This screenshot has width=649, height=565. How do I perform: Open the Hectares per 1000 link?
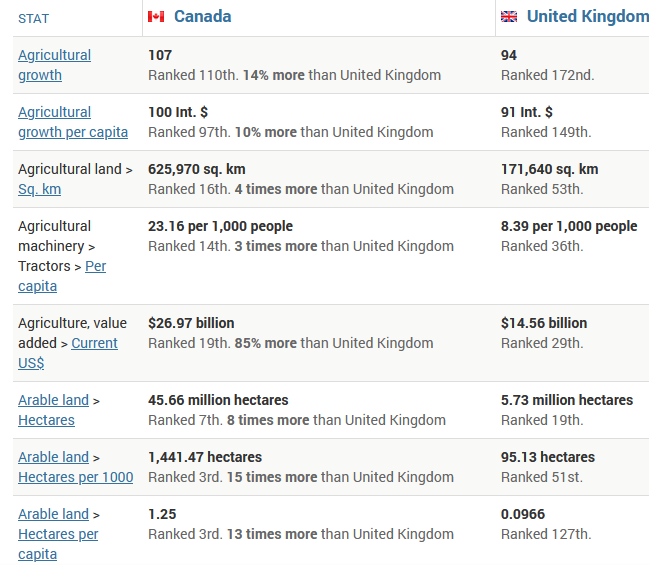(x=76, y=477)
